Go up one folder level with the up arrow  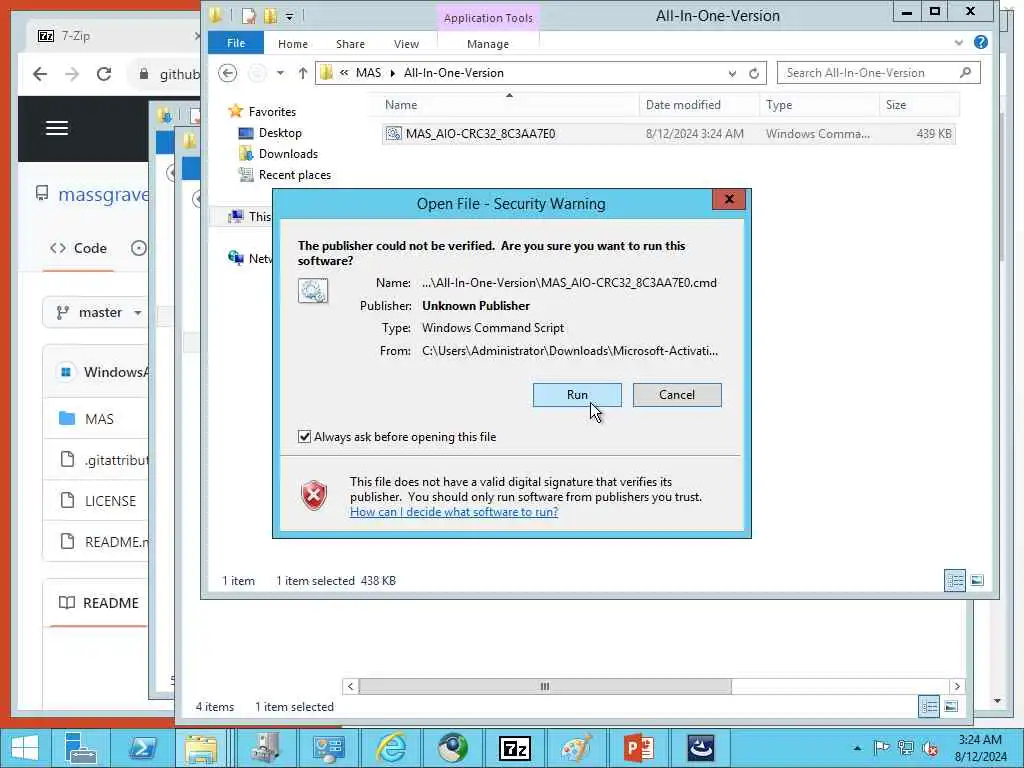tap(302, 73)
